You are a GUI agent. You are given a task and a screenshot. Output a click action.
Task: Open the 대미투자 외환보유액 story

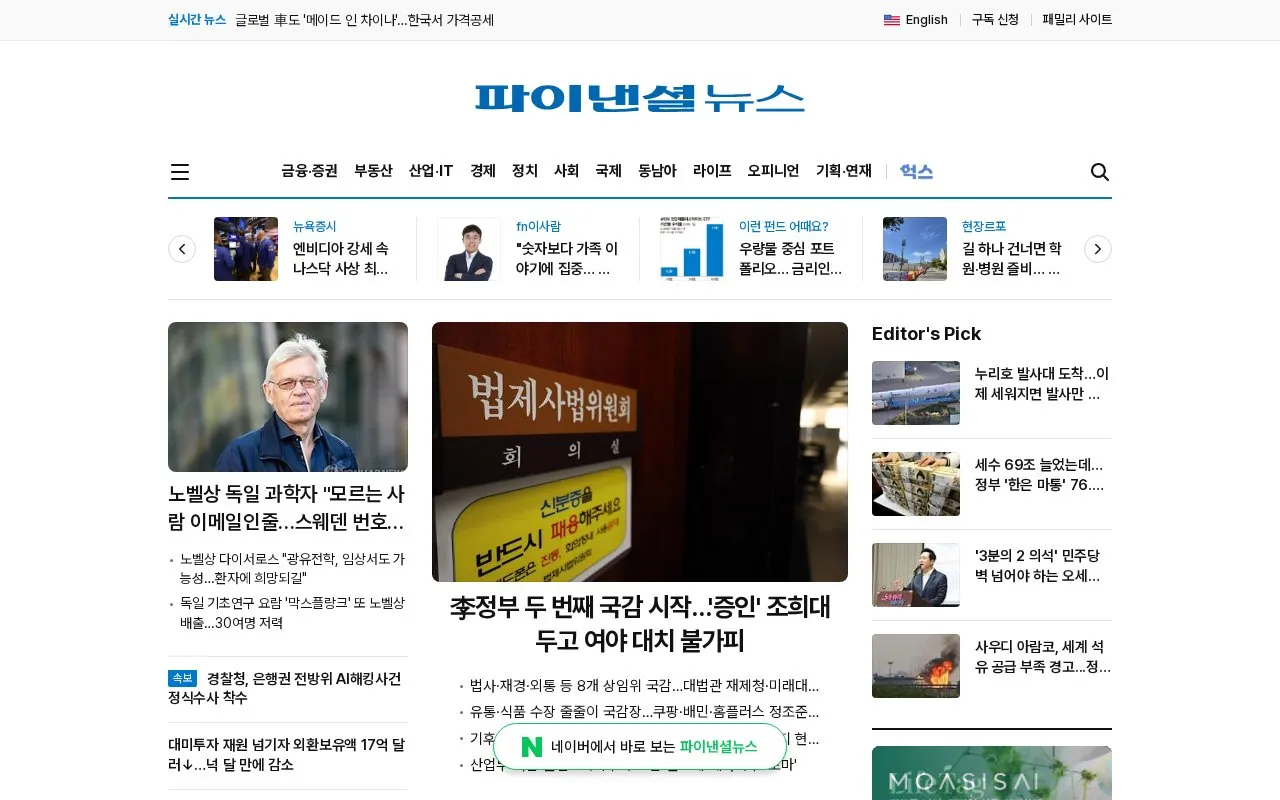pyautogui.click(x=288, y=755)
